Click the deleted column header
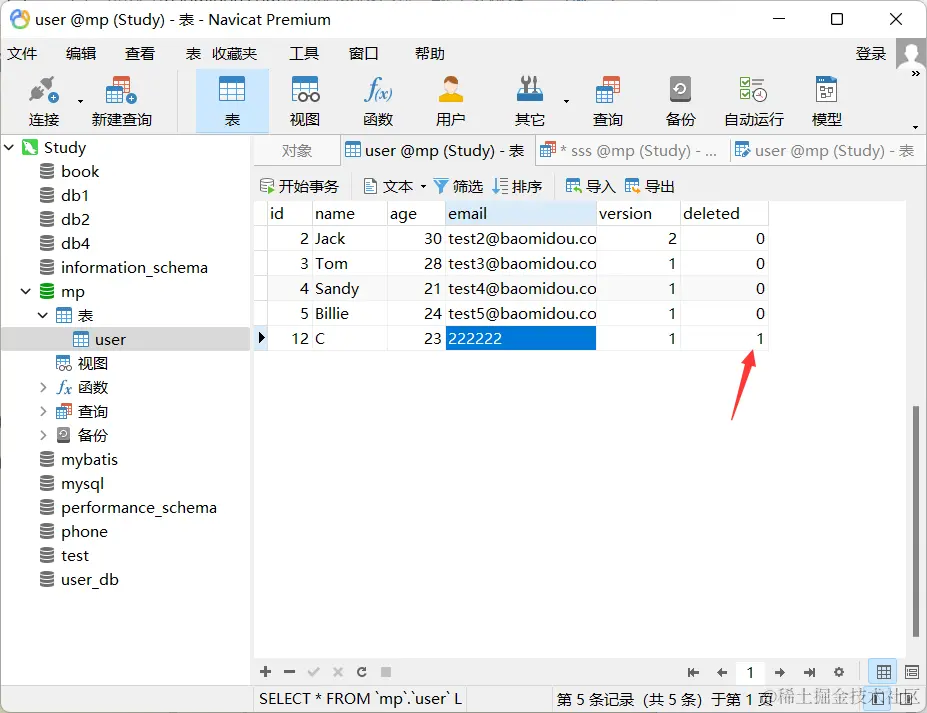Image resolution: width=927 pixels, height=713 pixels. (724, 213)
